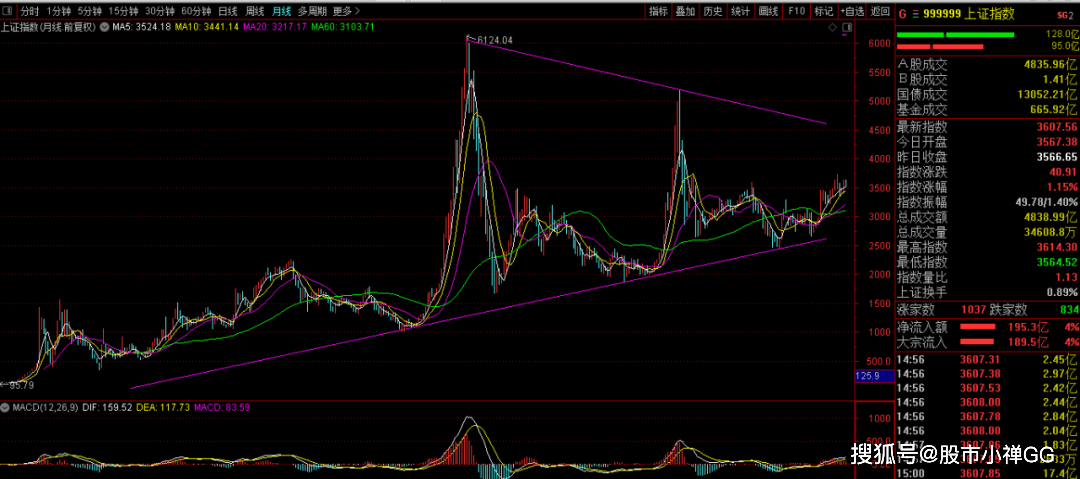Open the 标记 mark tool
Image resolution: width=1080 pixels, height=479 pixels.
823,11
